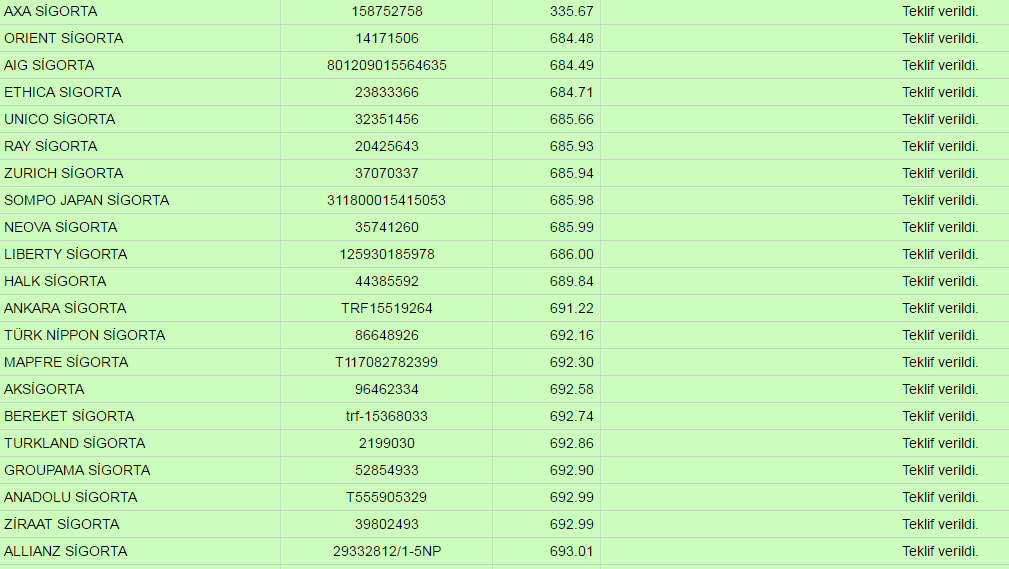Viewport: 1009px width, 569px height.
Task: Select MAPFRE SİGORTA number T117082782399
Action: pyautogui.click(x=386, y=362)
